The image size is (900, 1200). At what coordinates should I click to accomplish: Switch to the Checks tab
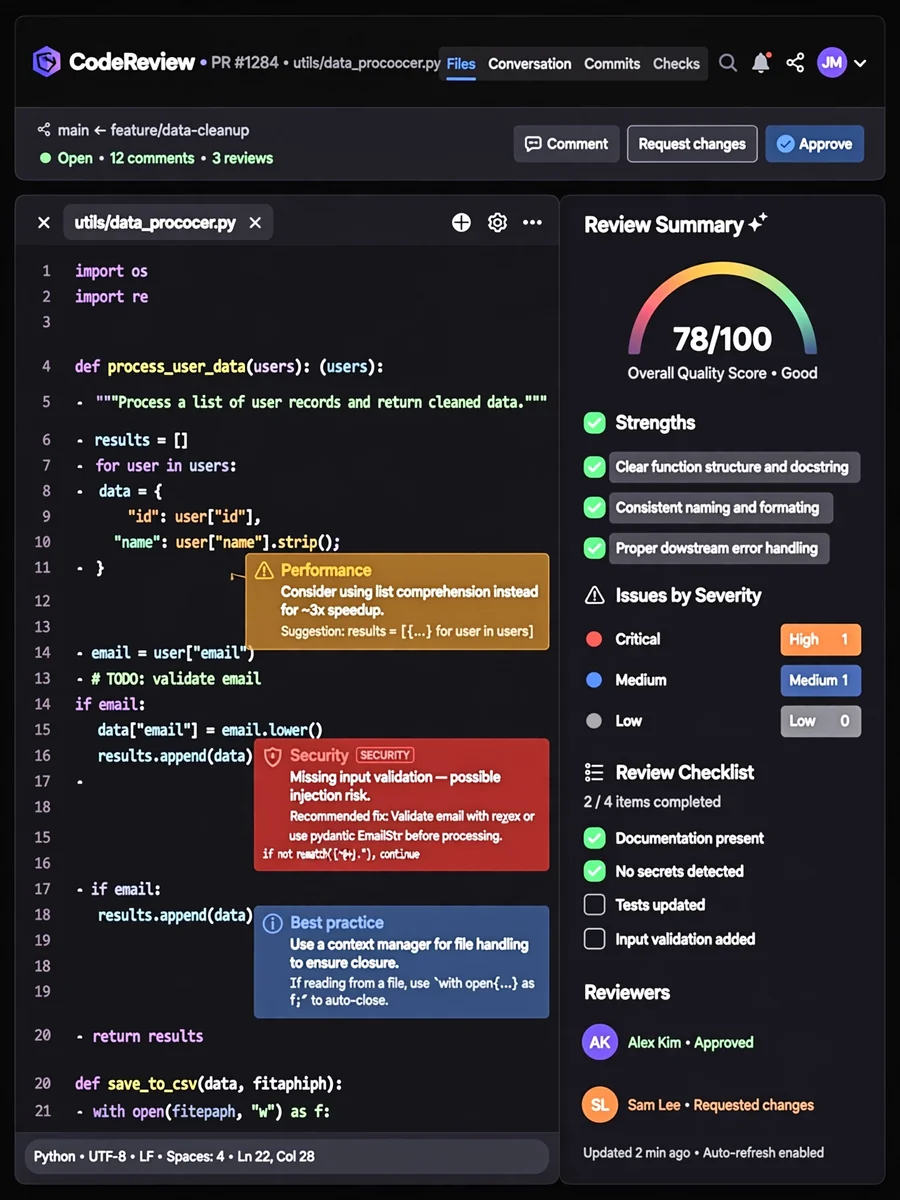tap(676, 63)
